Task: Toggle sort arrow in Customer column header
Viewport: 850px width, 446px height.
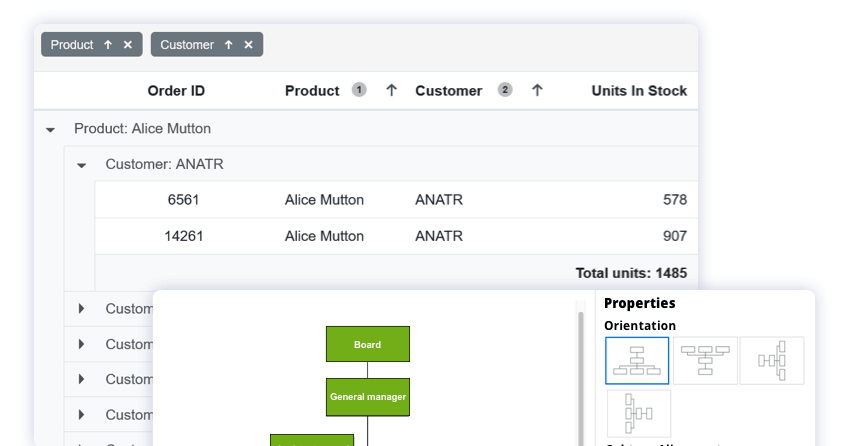Action: pyautogui.click(x=537, y=90)
